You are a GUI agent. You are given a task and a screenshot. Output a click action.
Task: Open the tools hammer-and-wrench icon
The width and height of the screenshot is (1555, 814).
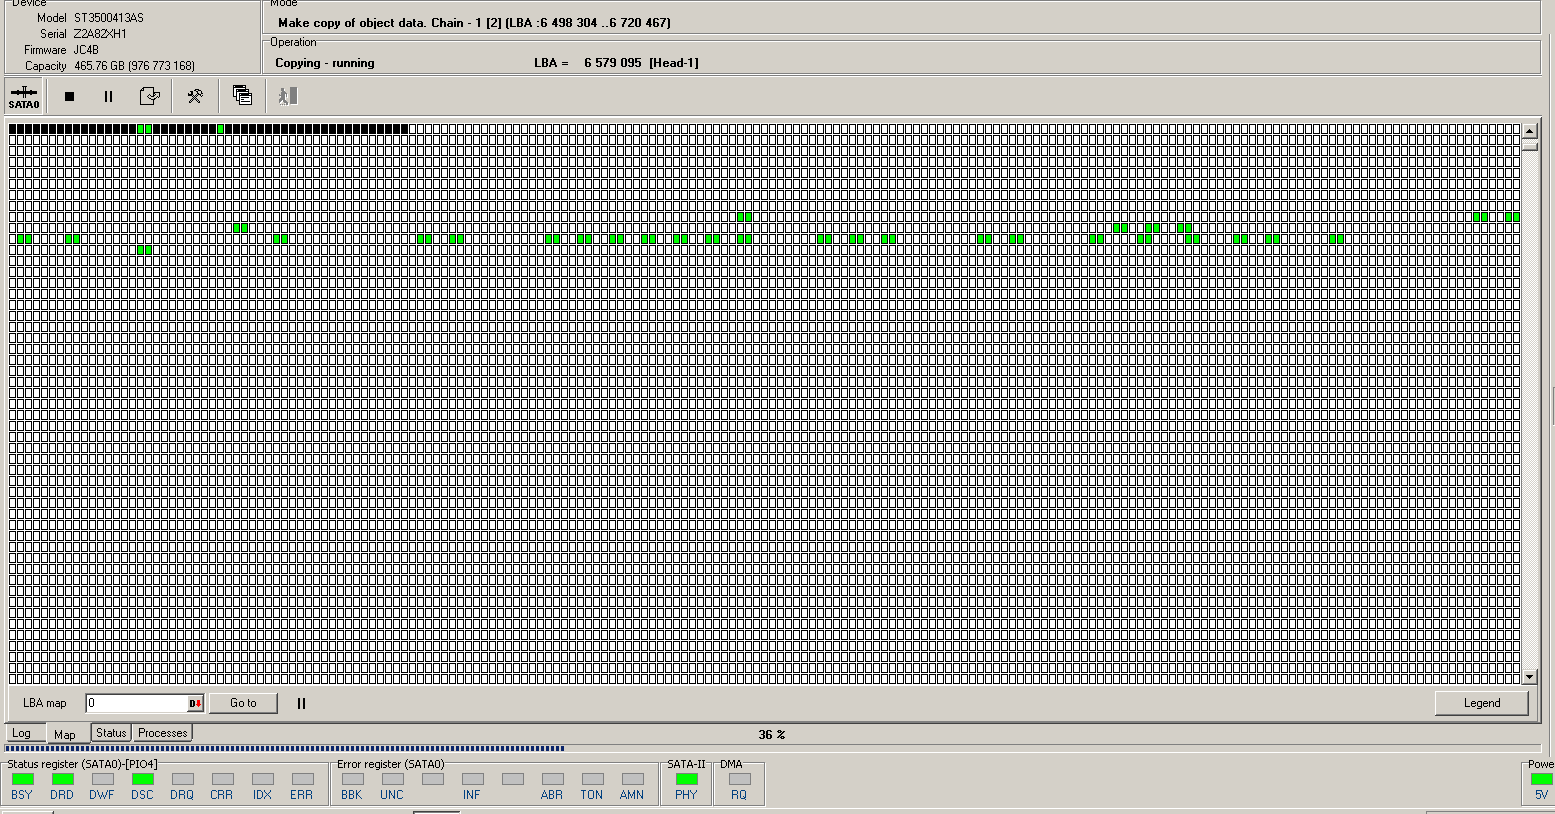195,96
